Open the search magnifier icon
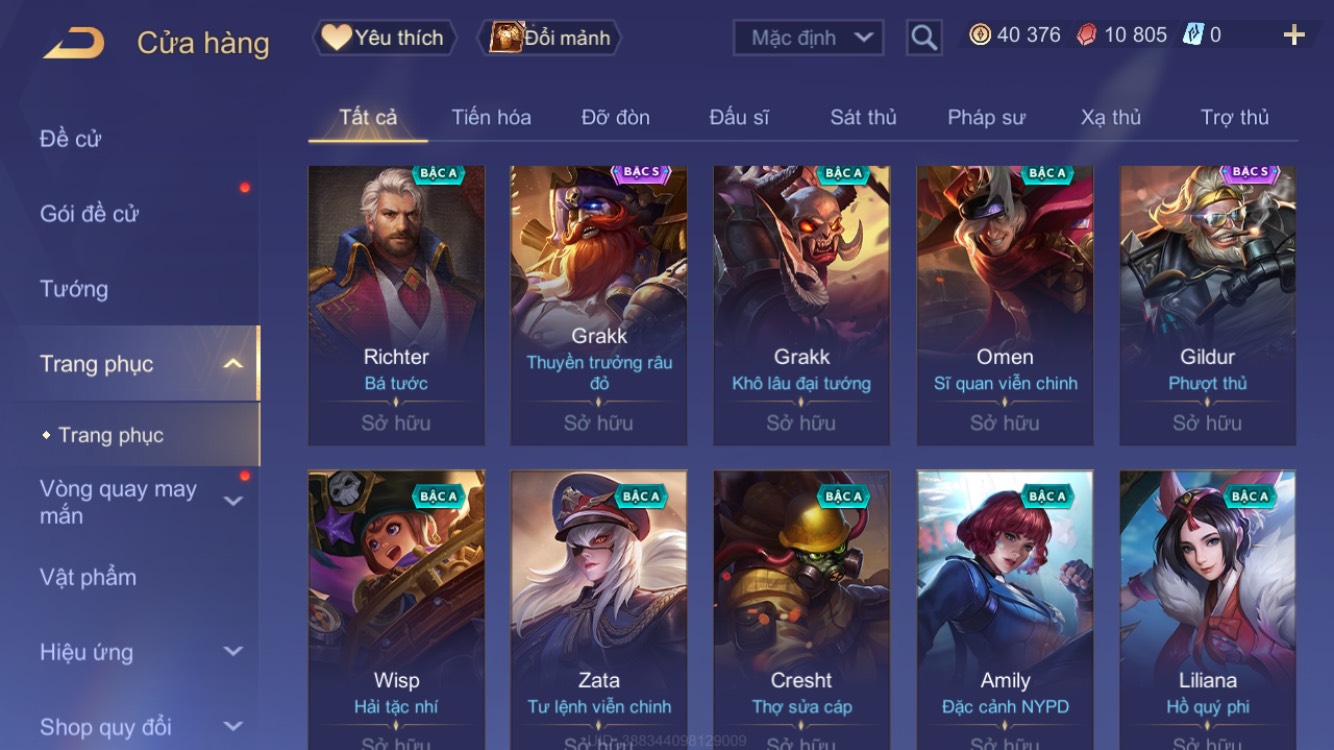1334x750 pixels. click(x=924, y=38)
